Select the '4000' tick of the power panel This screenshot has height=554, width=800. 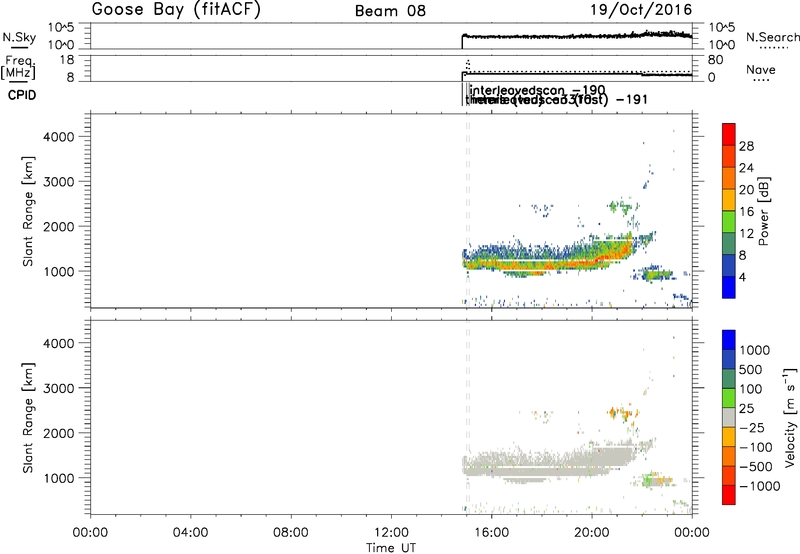click(x=59, y=137)
